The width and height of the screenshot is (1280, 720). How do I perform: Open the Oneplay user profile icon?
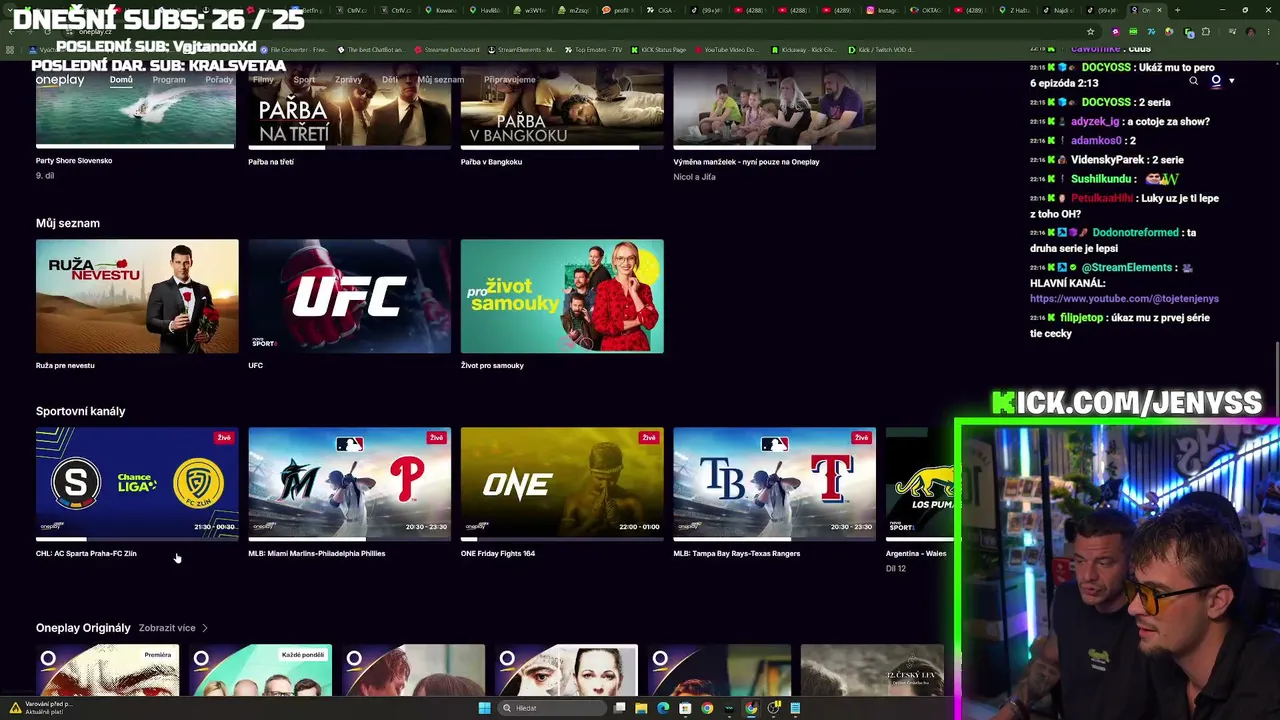(1216, 81)
